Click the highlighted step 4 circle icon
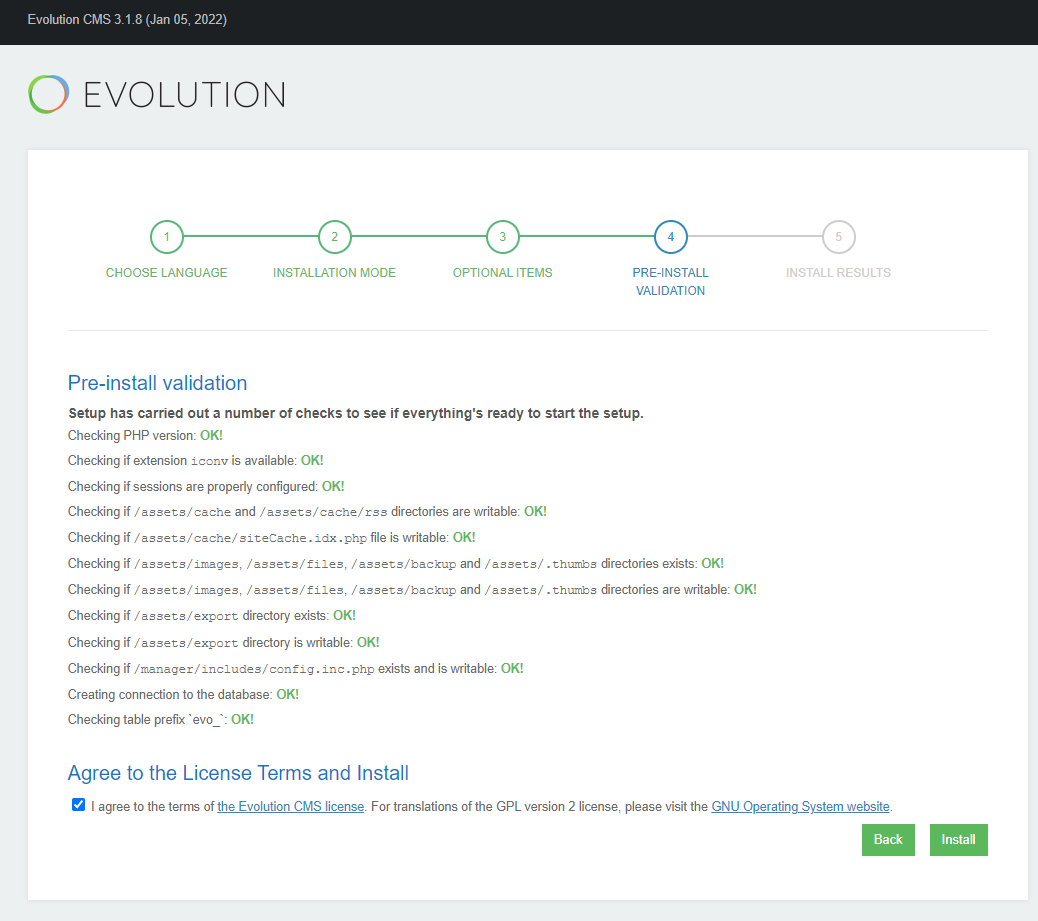Image resolution: width=1038 pixels, height=921 pixels. (x=670, y=237)
